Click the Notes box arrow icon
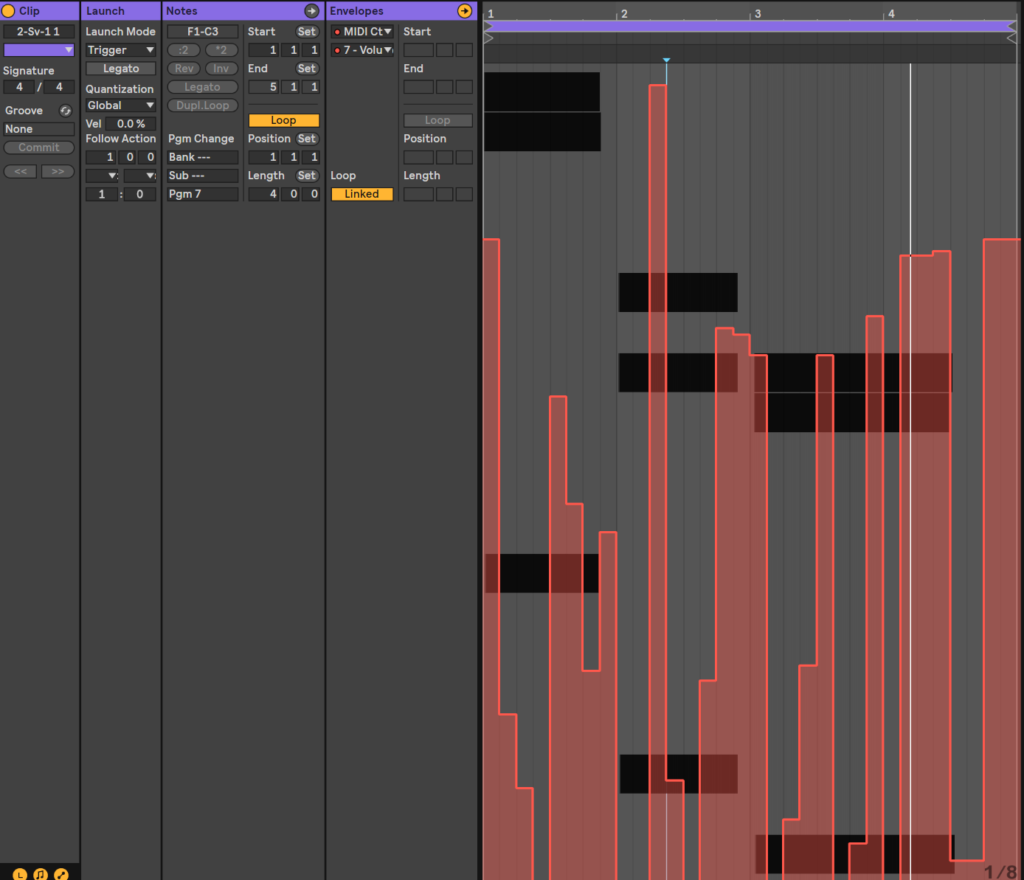 click(x=312, y=11)
